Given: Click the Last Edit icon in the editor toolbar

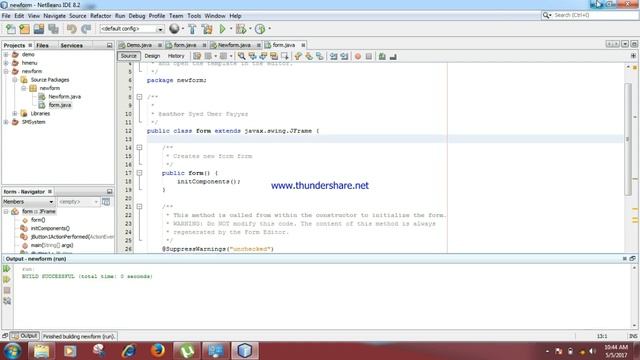Looking at the screenshot, I should coord(197,56).
